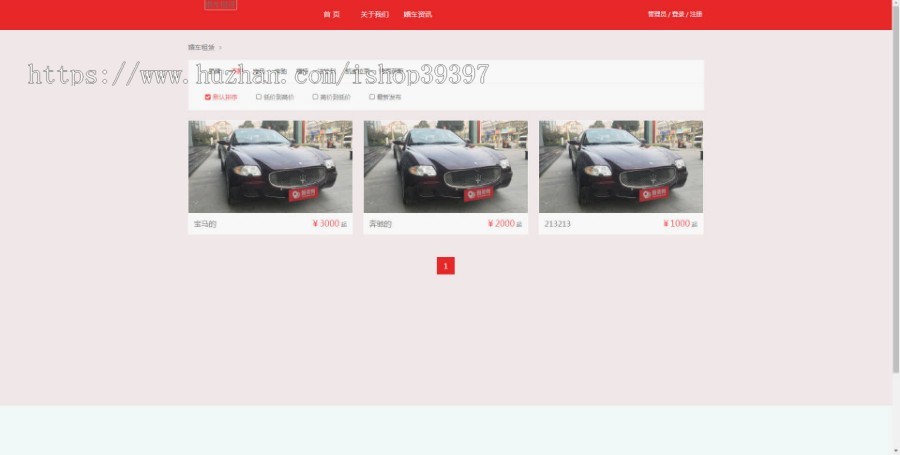Viewport: 900px width, 455px height.
Task: Open the 关于我们 about page
Action: coord(374,14)
